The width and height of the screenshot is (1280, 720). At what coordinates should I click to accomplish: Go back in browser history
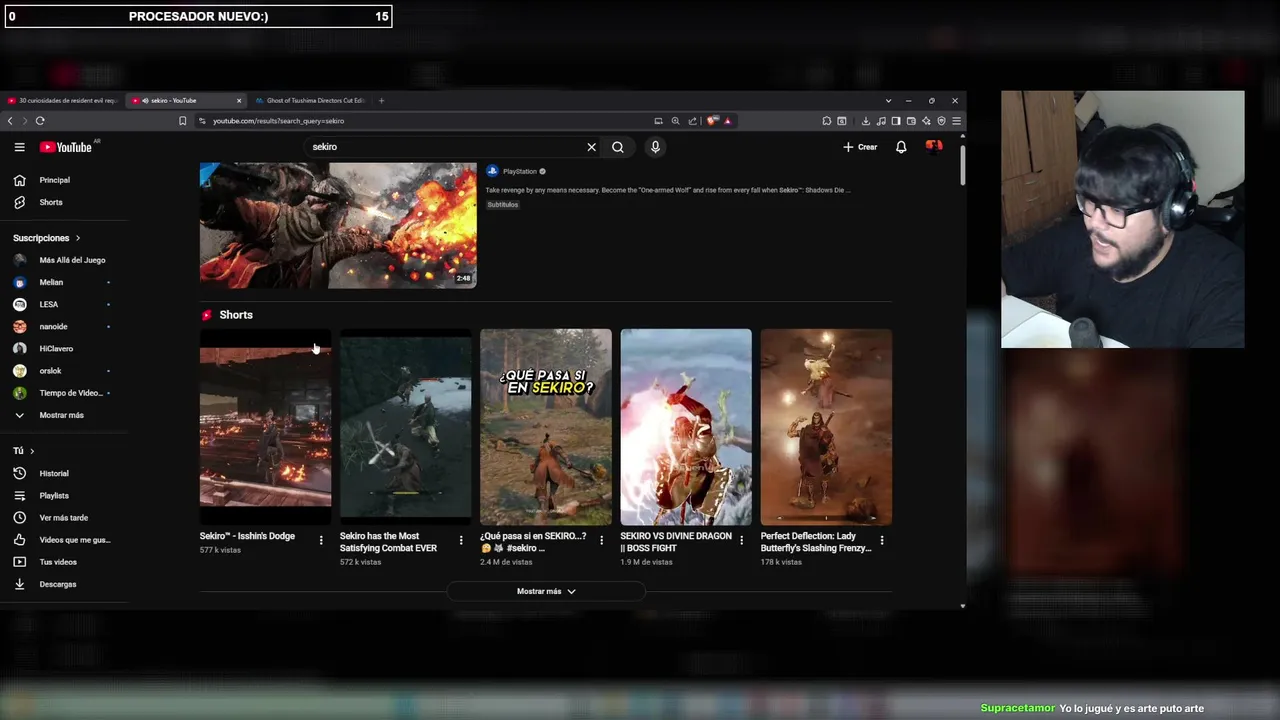click(10, 121)
